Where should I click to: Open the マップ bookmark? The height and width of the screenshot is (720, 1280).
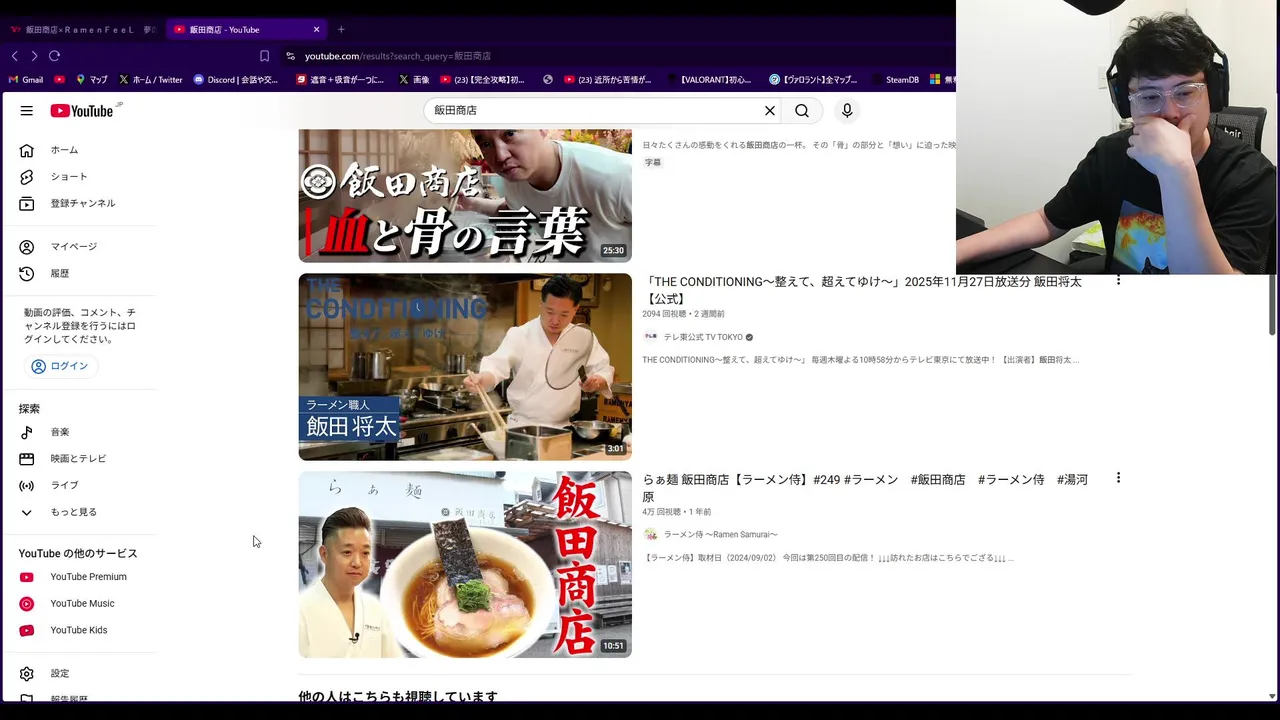(92, 79)
